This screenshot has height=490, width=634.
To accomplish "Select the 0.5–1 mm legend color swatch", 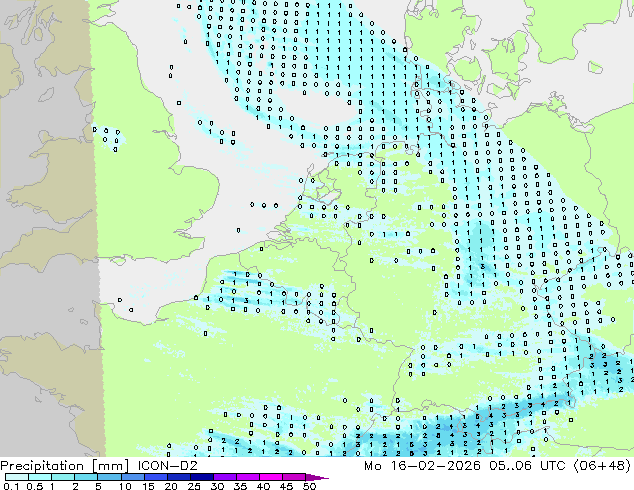I will [x=40, y=477].
